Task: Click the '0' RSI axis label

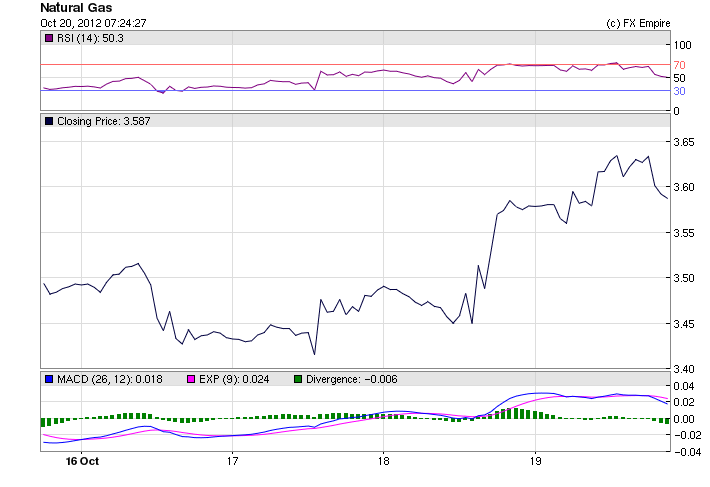Action: coord(676,111)
